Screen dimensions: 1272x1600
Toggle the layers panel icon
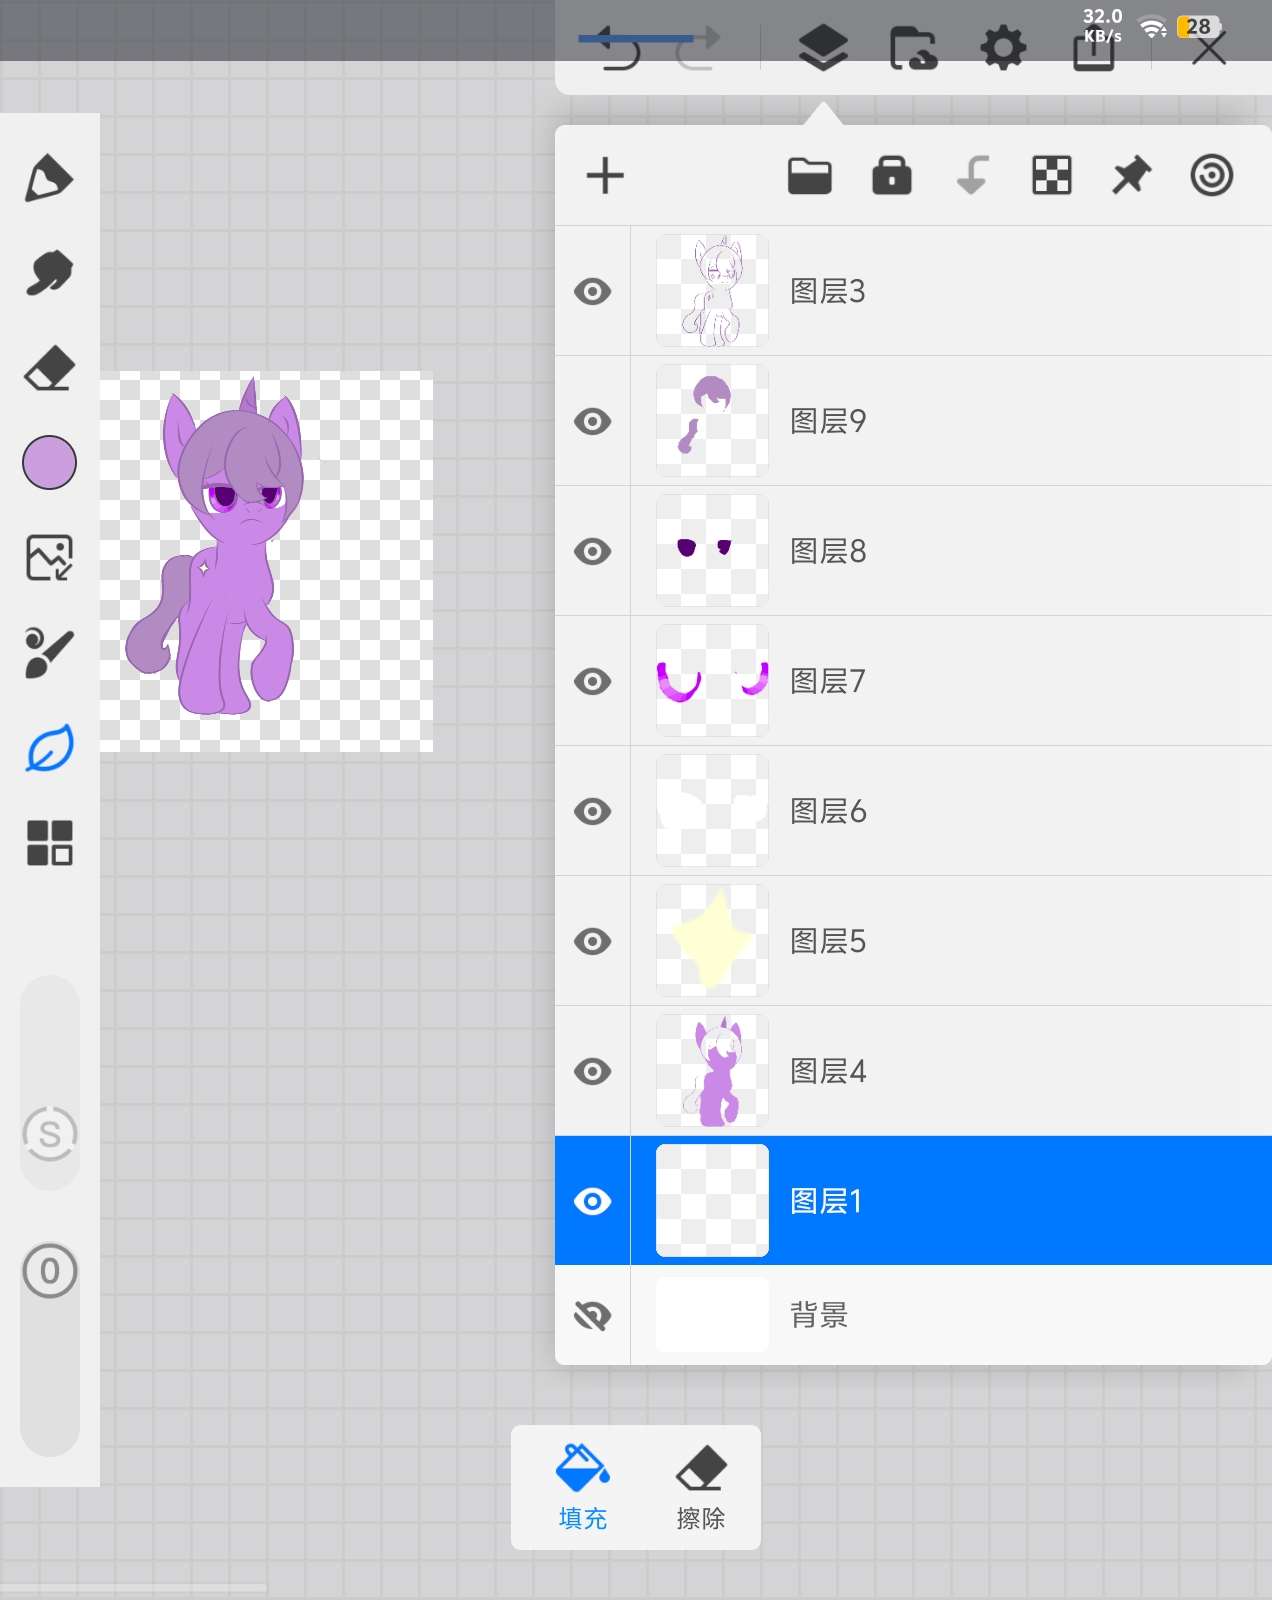[x=823, y=48]
